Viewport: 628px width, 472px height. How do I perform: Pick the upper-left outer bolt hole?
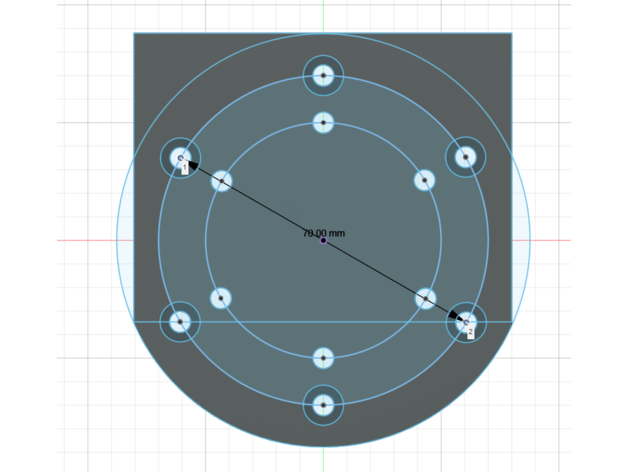tap(181, 157)
